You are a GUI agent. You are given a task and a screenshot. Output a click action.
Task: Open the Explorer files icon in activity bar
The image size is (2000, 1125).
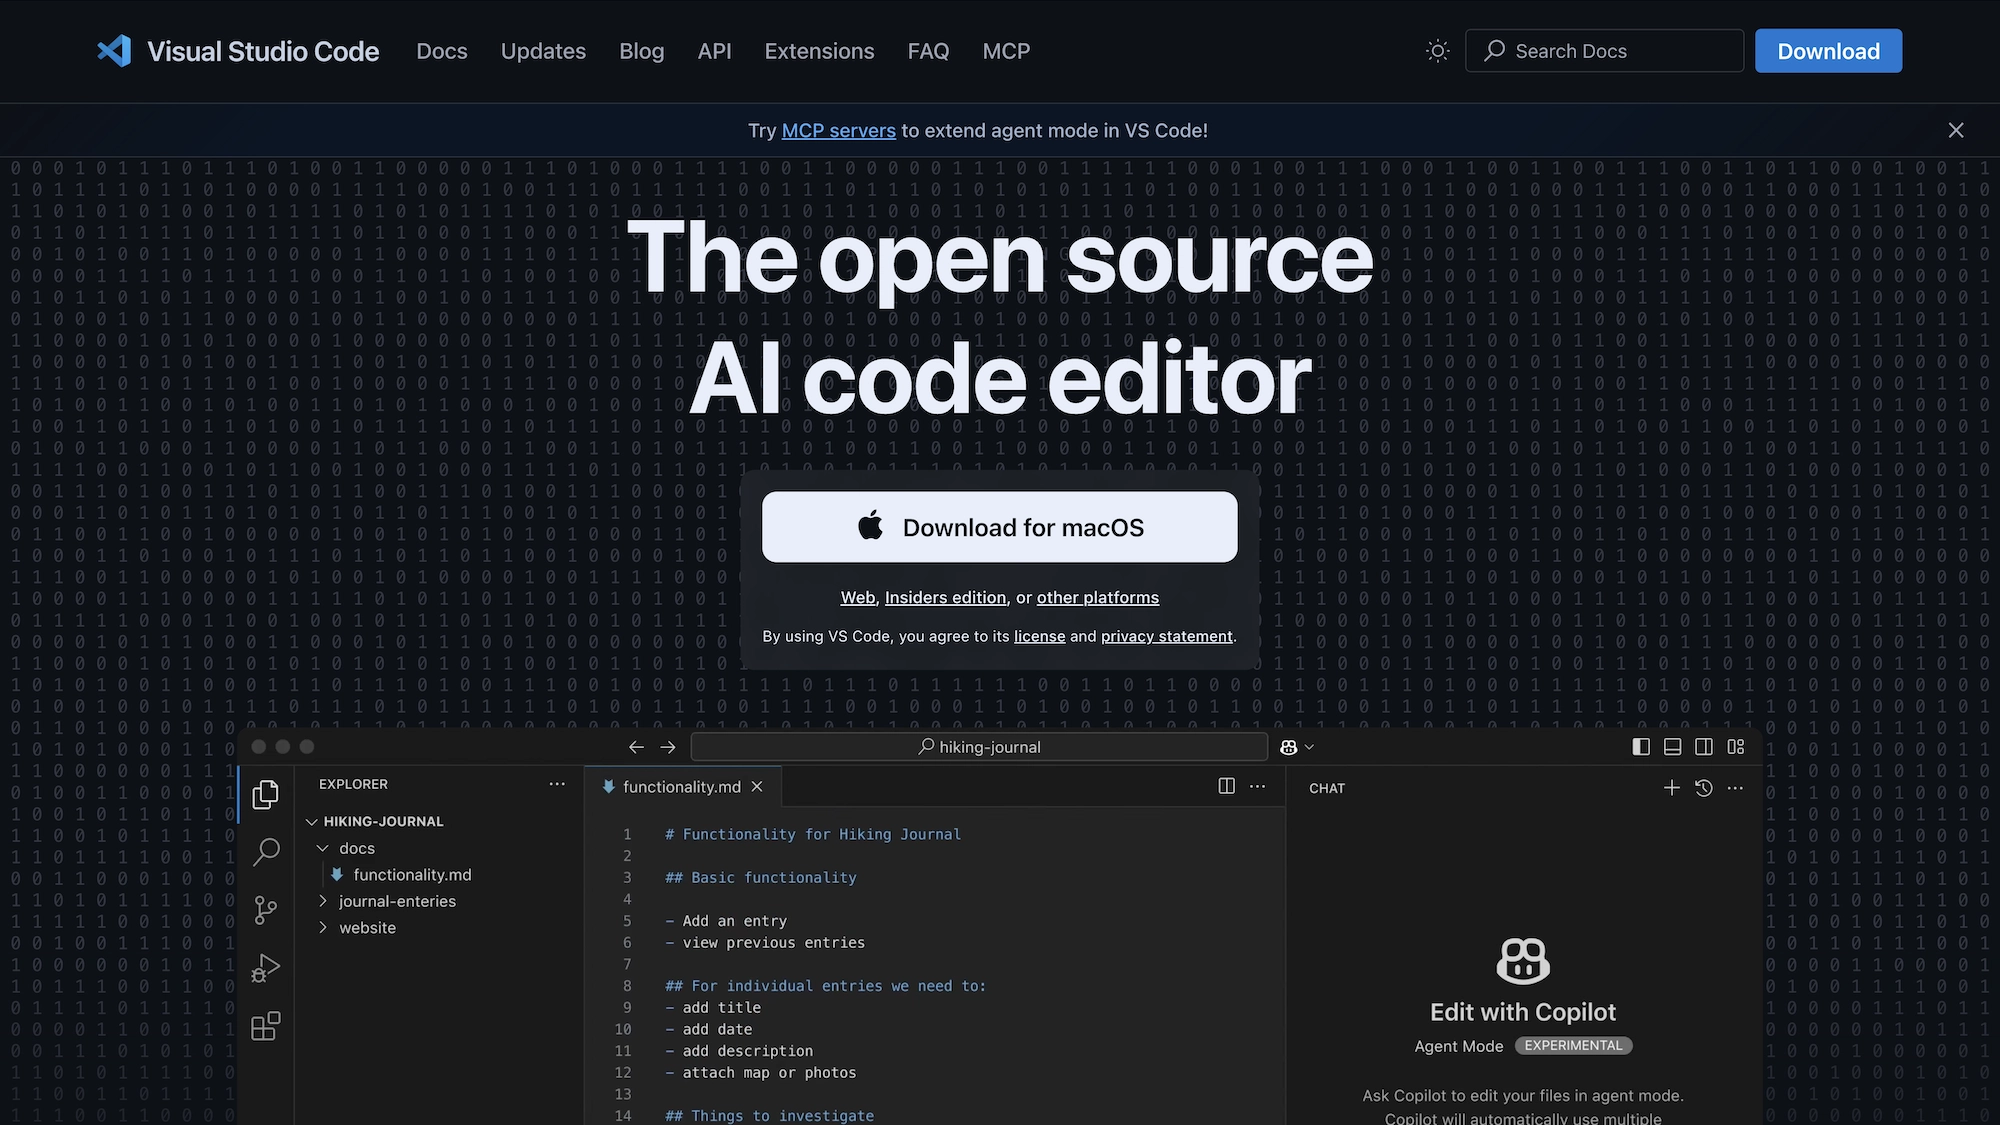click(x=265, y=795)
